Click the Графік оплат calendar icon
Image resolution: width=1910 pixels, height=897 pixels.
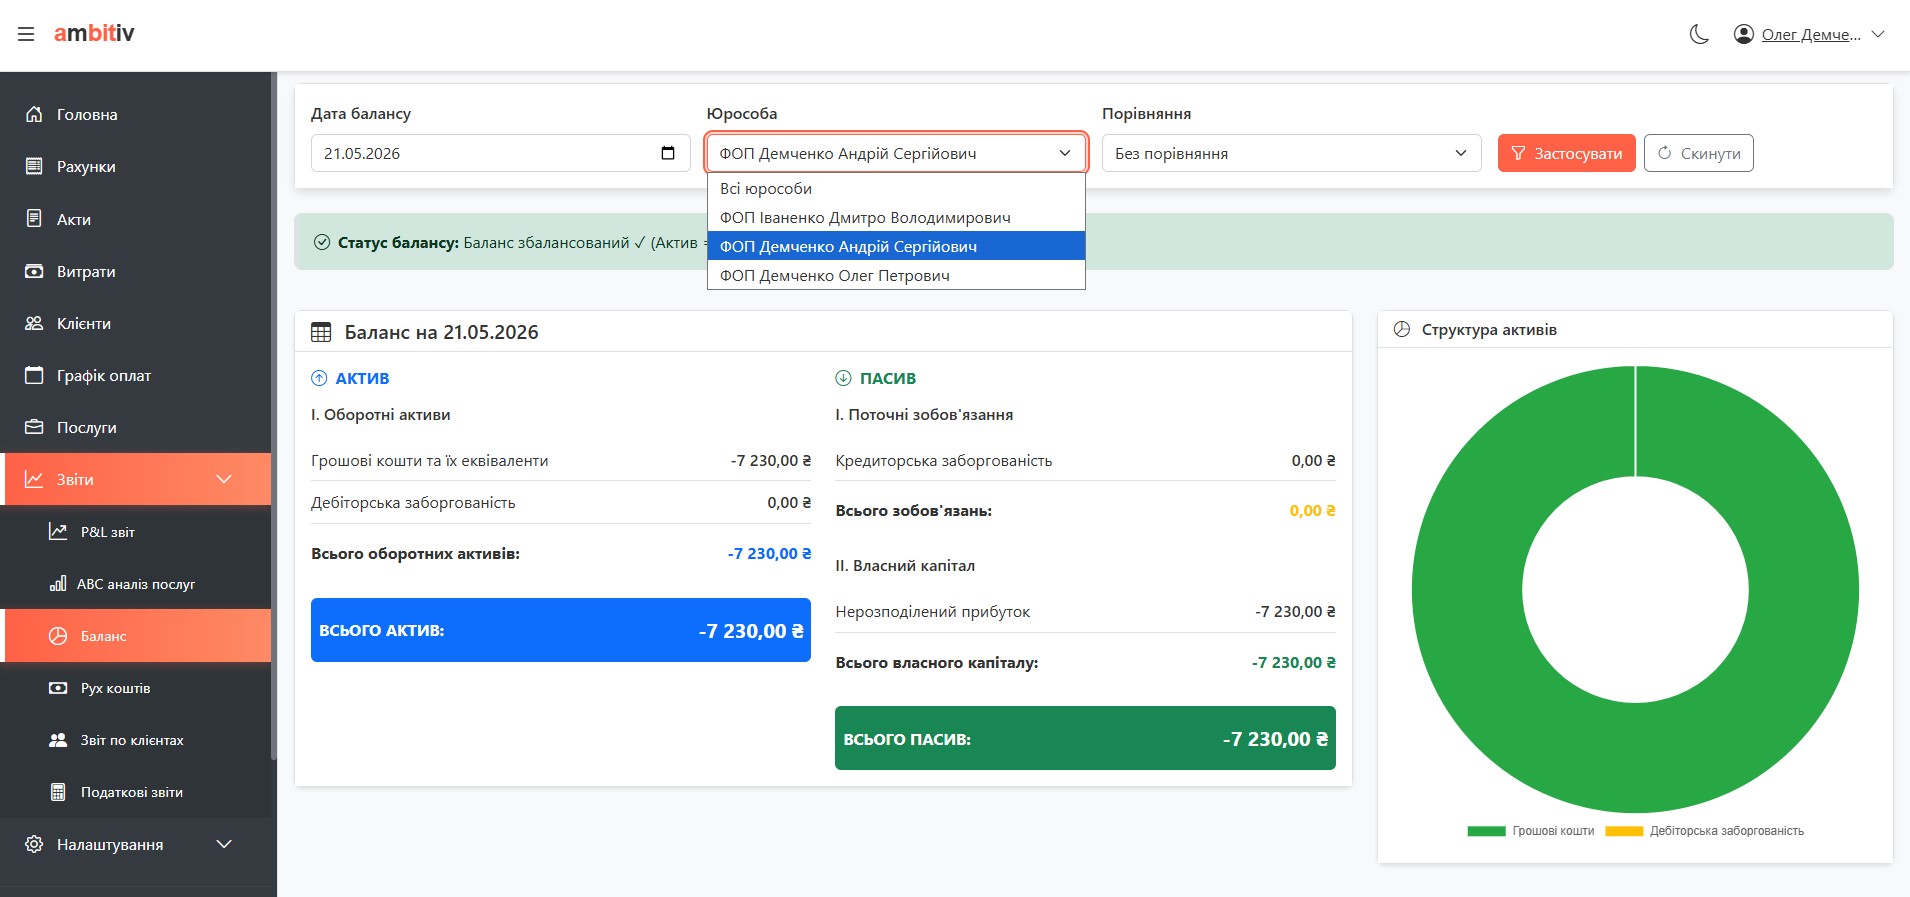tap(34, 375)
